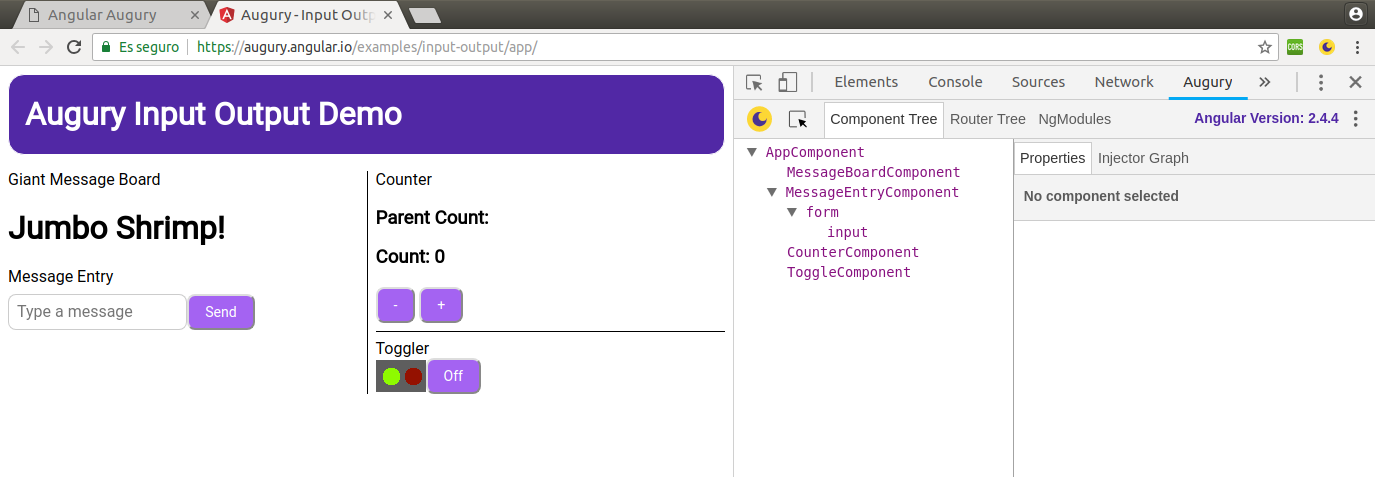This screenshot has height=477, width=1375.
Task: Select CounterComponent in the component tree
Action: (852, 252)
